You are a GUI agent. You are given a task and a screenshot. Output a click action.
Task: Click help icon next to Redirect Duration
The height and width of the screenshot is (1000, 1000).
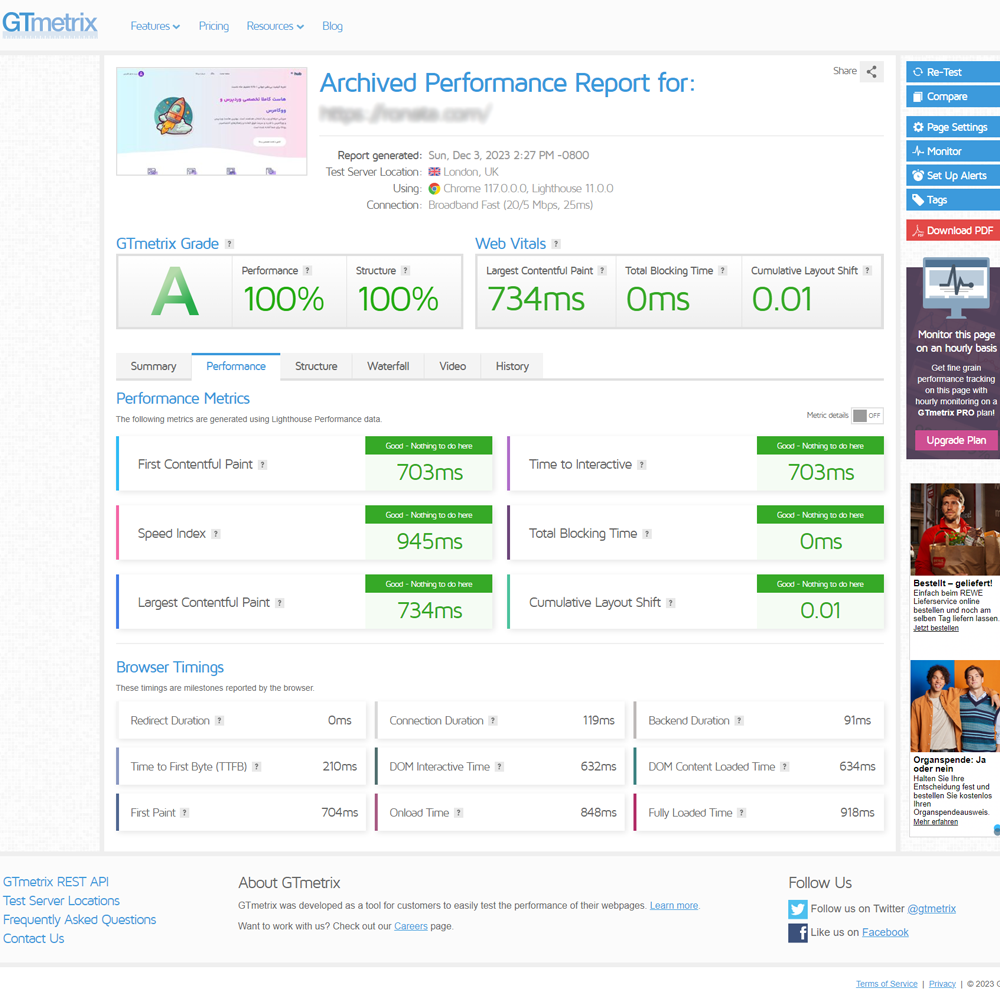coord(219,721)
